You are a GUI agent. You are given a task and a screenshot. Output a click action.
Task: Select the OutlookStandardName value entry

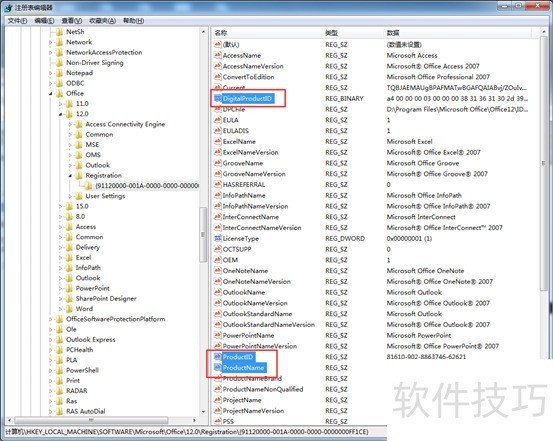pos(257,314)
